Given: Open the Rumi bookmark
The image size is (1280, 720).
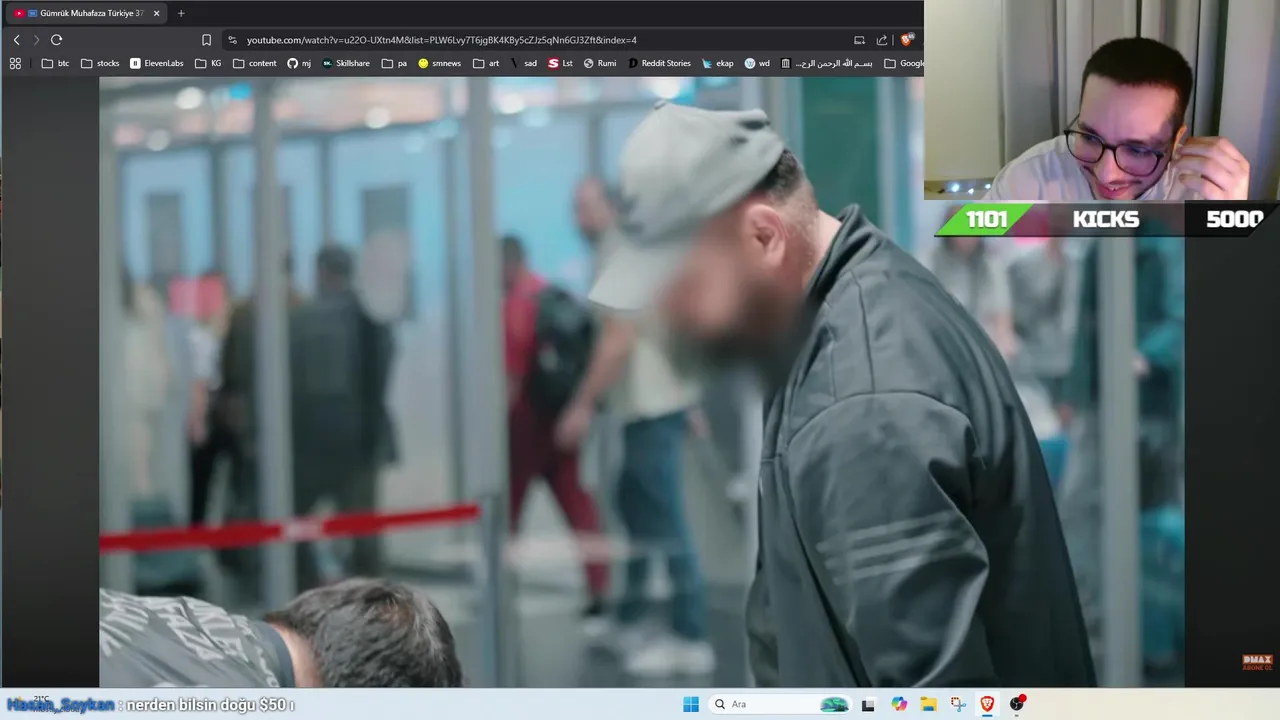Looking at the screenshot, I should click(599, 63).
